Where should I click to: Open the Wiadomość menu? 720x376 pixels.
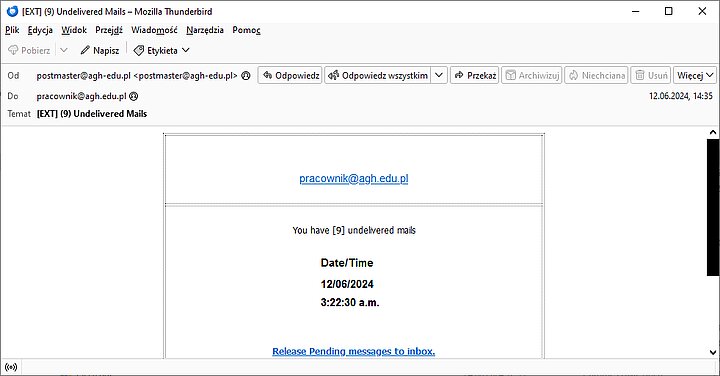(154, 30)
